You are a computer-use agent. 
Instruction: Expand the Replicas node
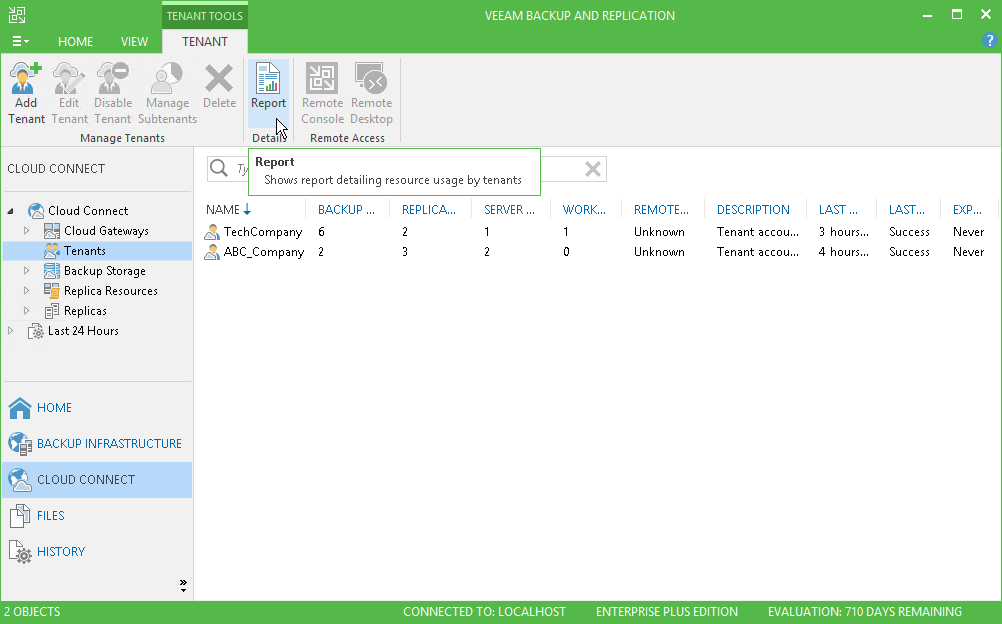pyautogui.click(x=26, y=311)
